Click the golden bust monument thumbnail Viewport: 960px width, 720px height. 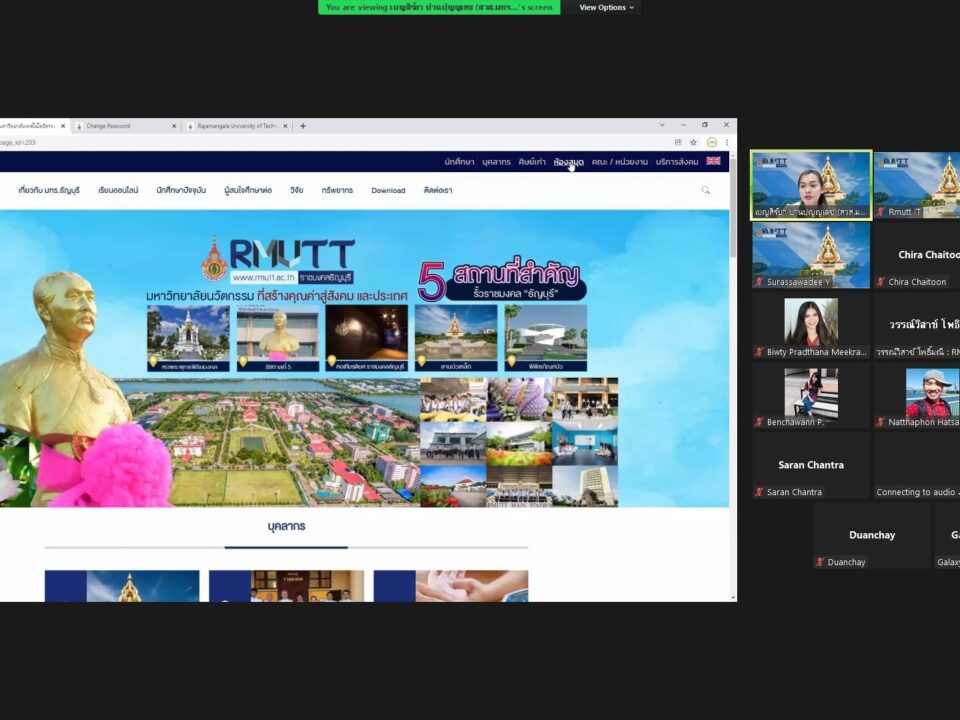(278, 338)
